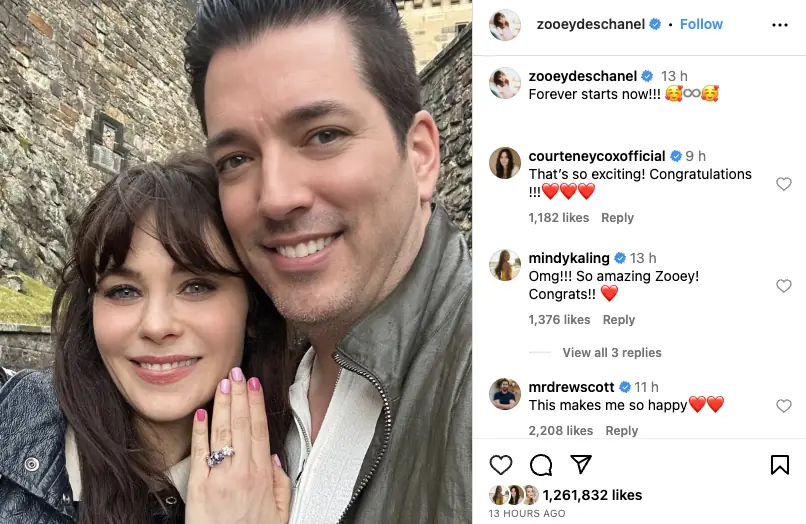Like the post with the heart icon

[x=501, y=465]
